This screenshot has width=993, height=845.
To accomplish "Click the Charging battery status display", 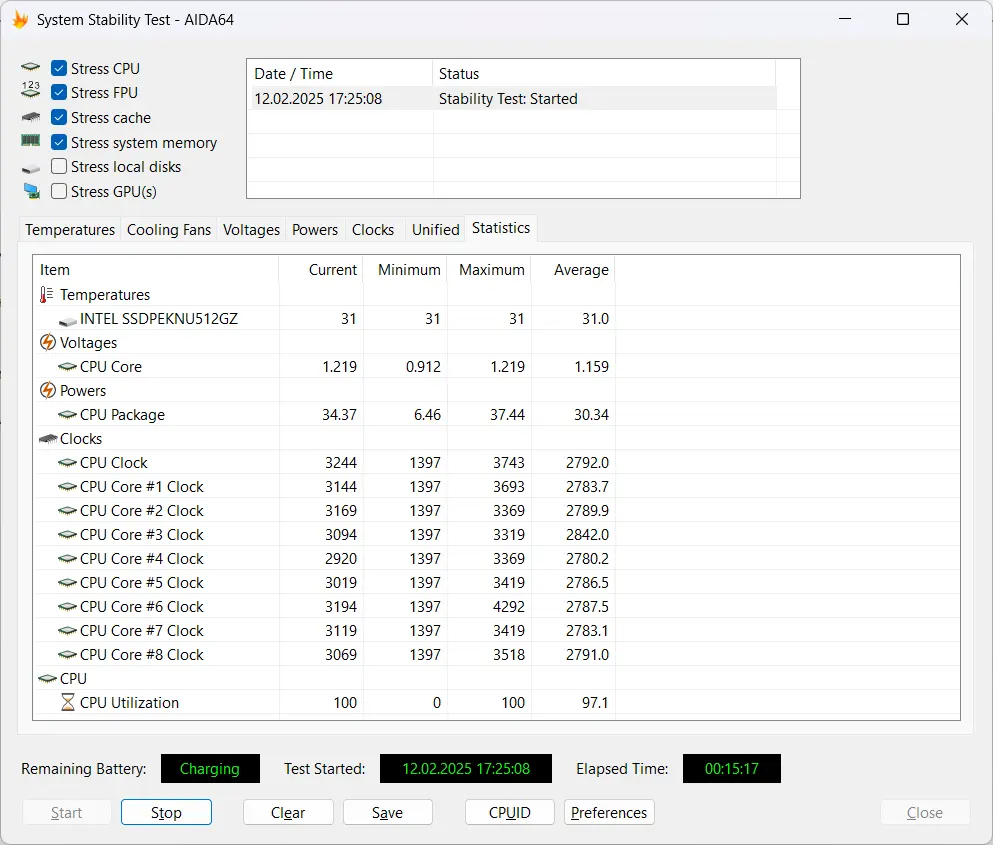I will pyautogui.click(x=210, y=768).
